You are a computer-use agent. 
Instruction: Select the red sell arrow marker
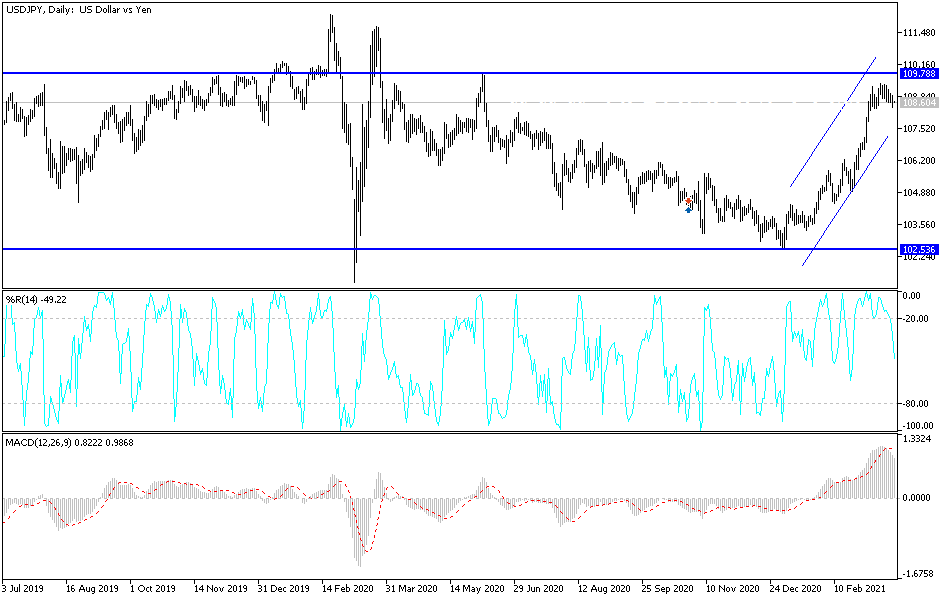[688, 201]
